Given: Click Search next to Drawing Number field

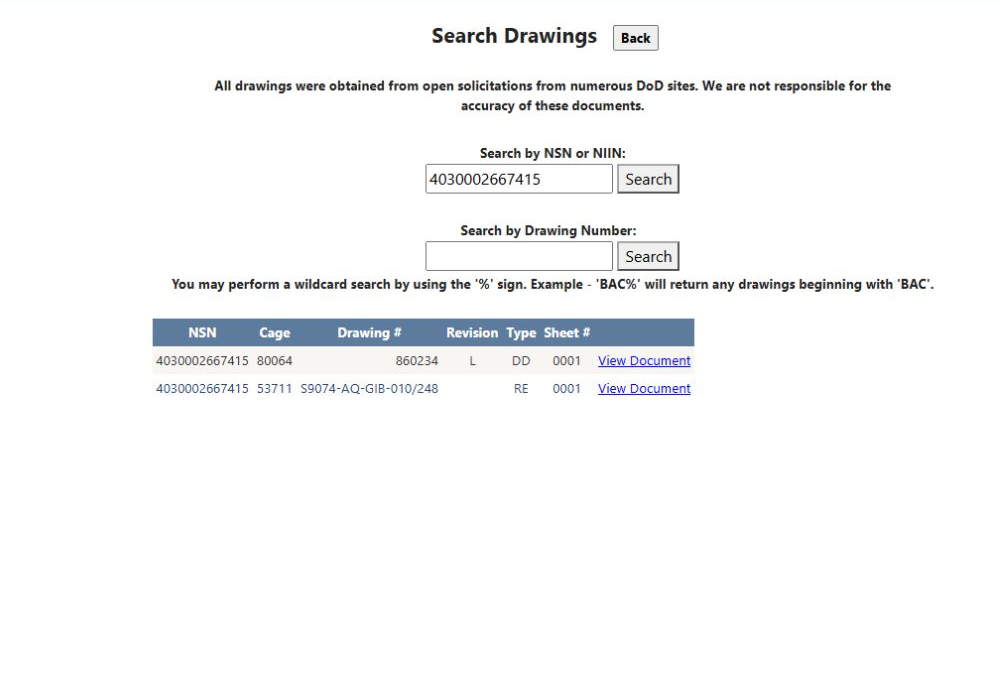Looking at the screenshot, I should click(x=648, y=256).
